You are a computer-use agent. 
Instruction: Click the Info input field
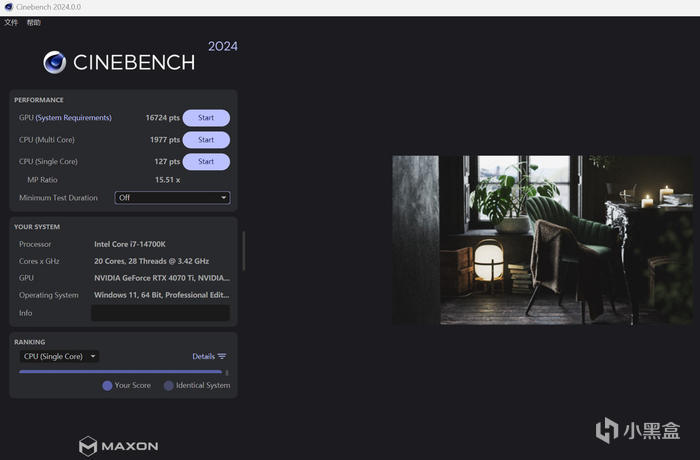161,313
